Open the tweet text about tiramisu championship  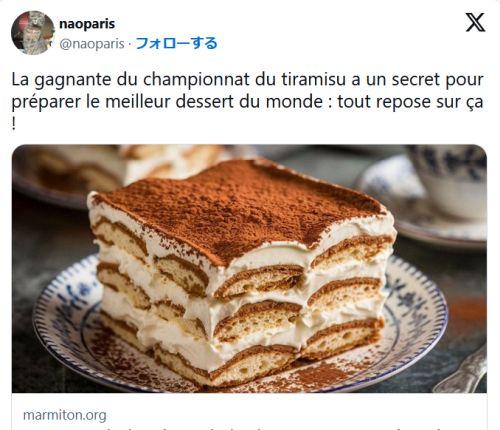(x=247, y=101)
